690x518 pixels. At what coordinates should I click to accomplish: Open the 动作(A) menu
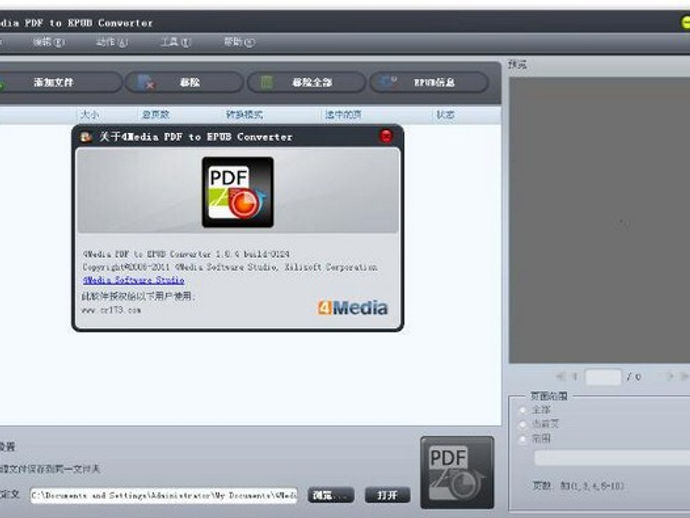pyautogui.click(x=112, y=42)
